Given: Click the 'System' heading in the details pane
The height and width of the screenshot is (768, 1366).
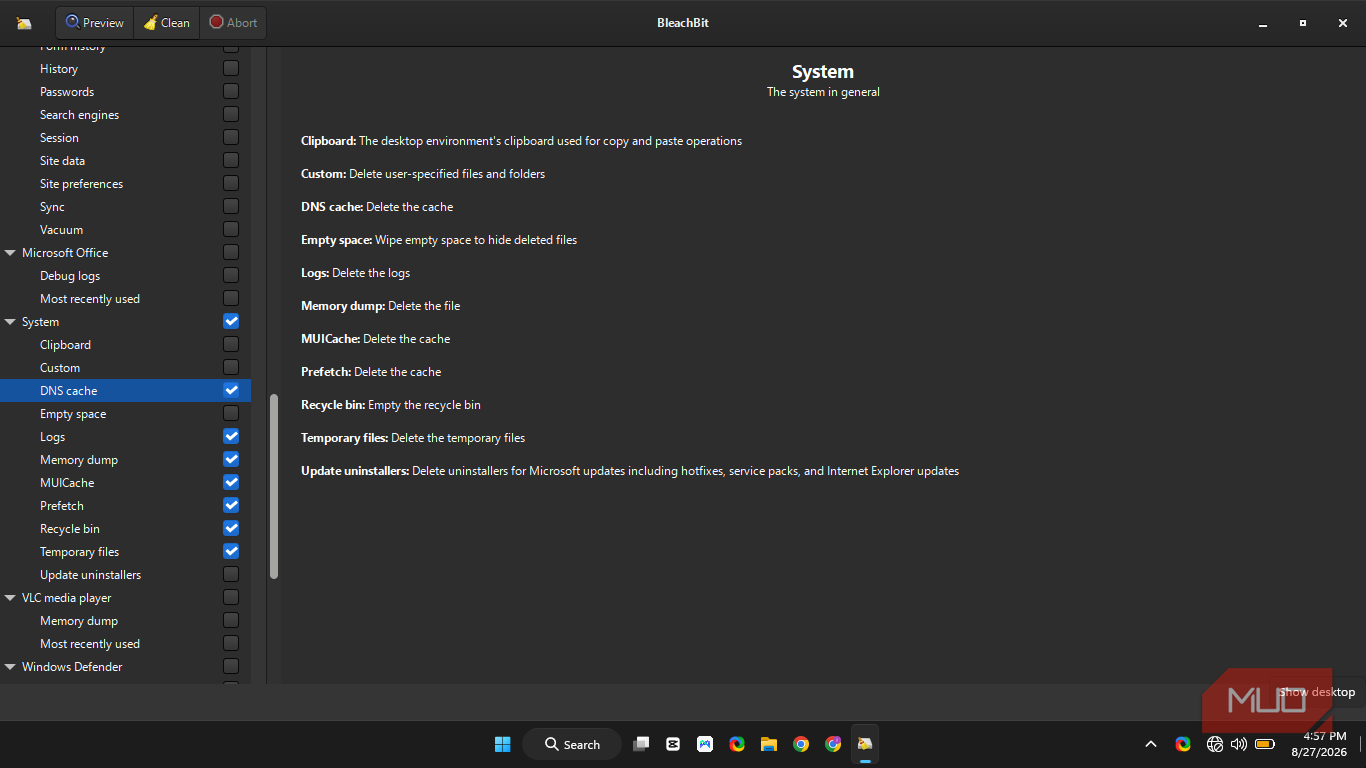Looking at the screenshot, I should (823, 72).
